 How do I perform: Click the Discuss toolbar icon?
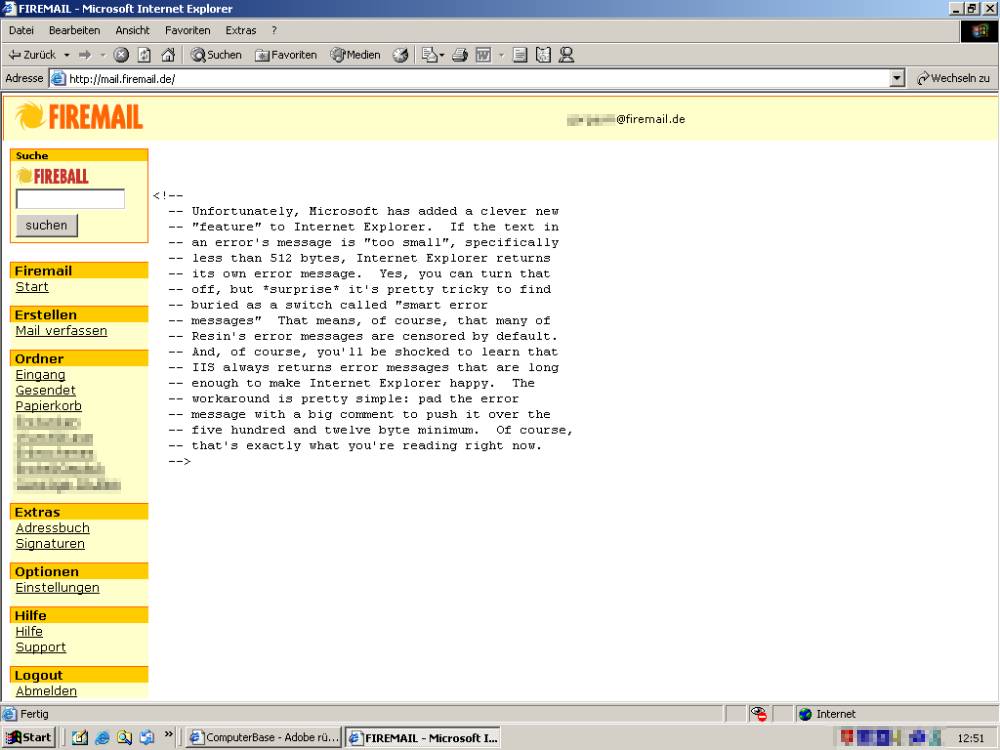520,55
